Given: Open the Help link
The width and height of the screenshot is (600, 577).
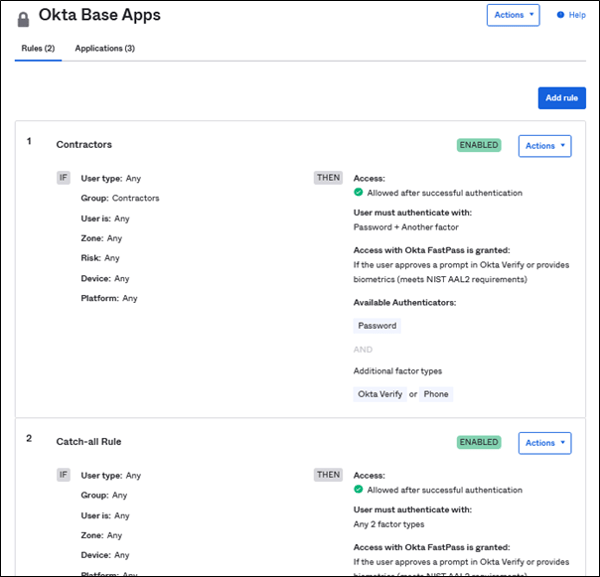Looking at the screenshot, I should click(577, 15).
